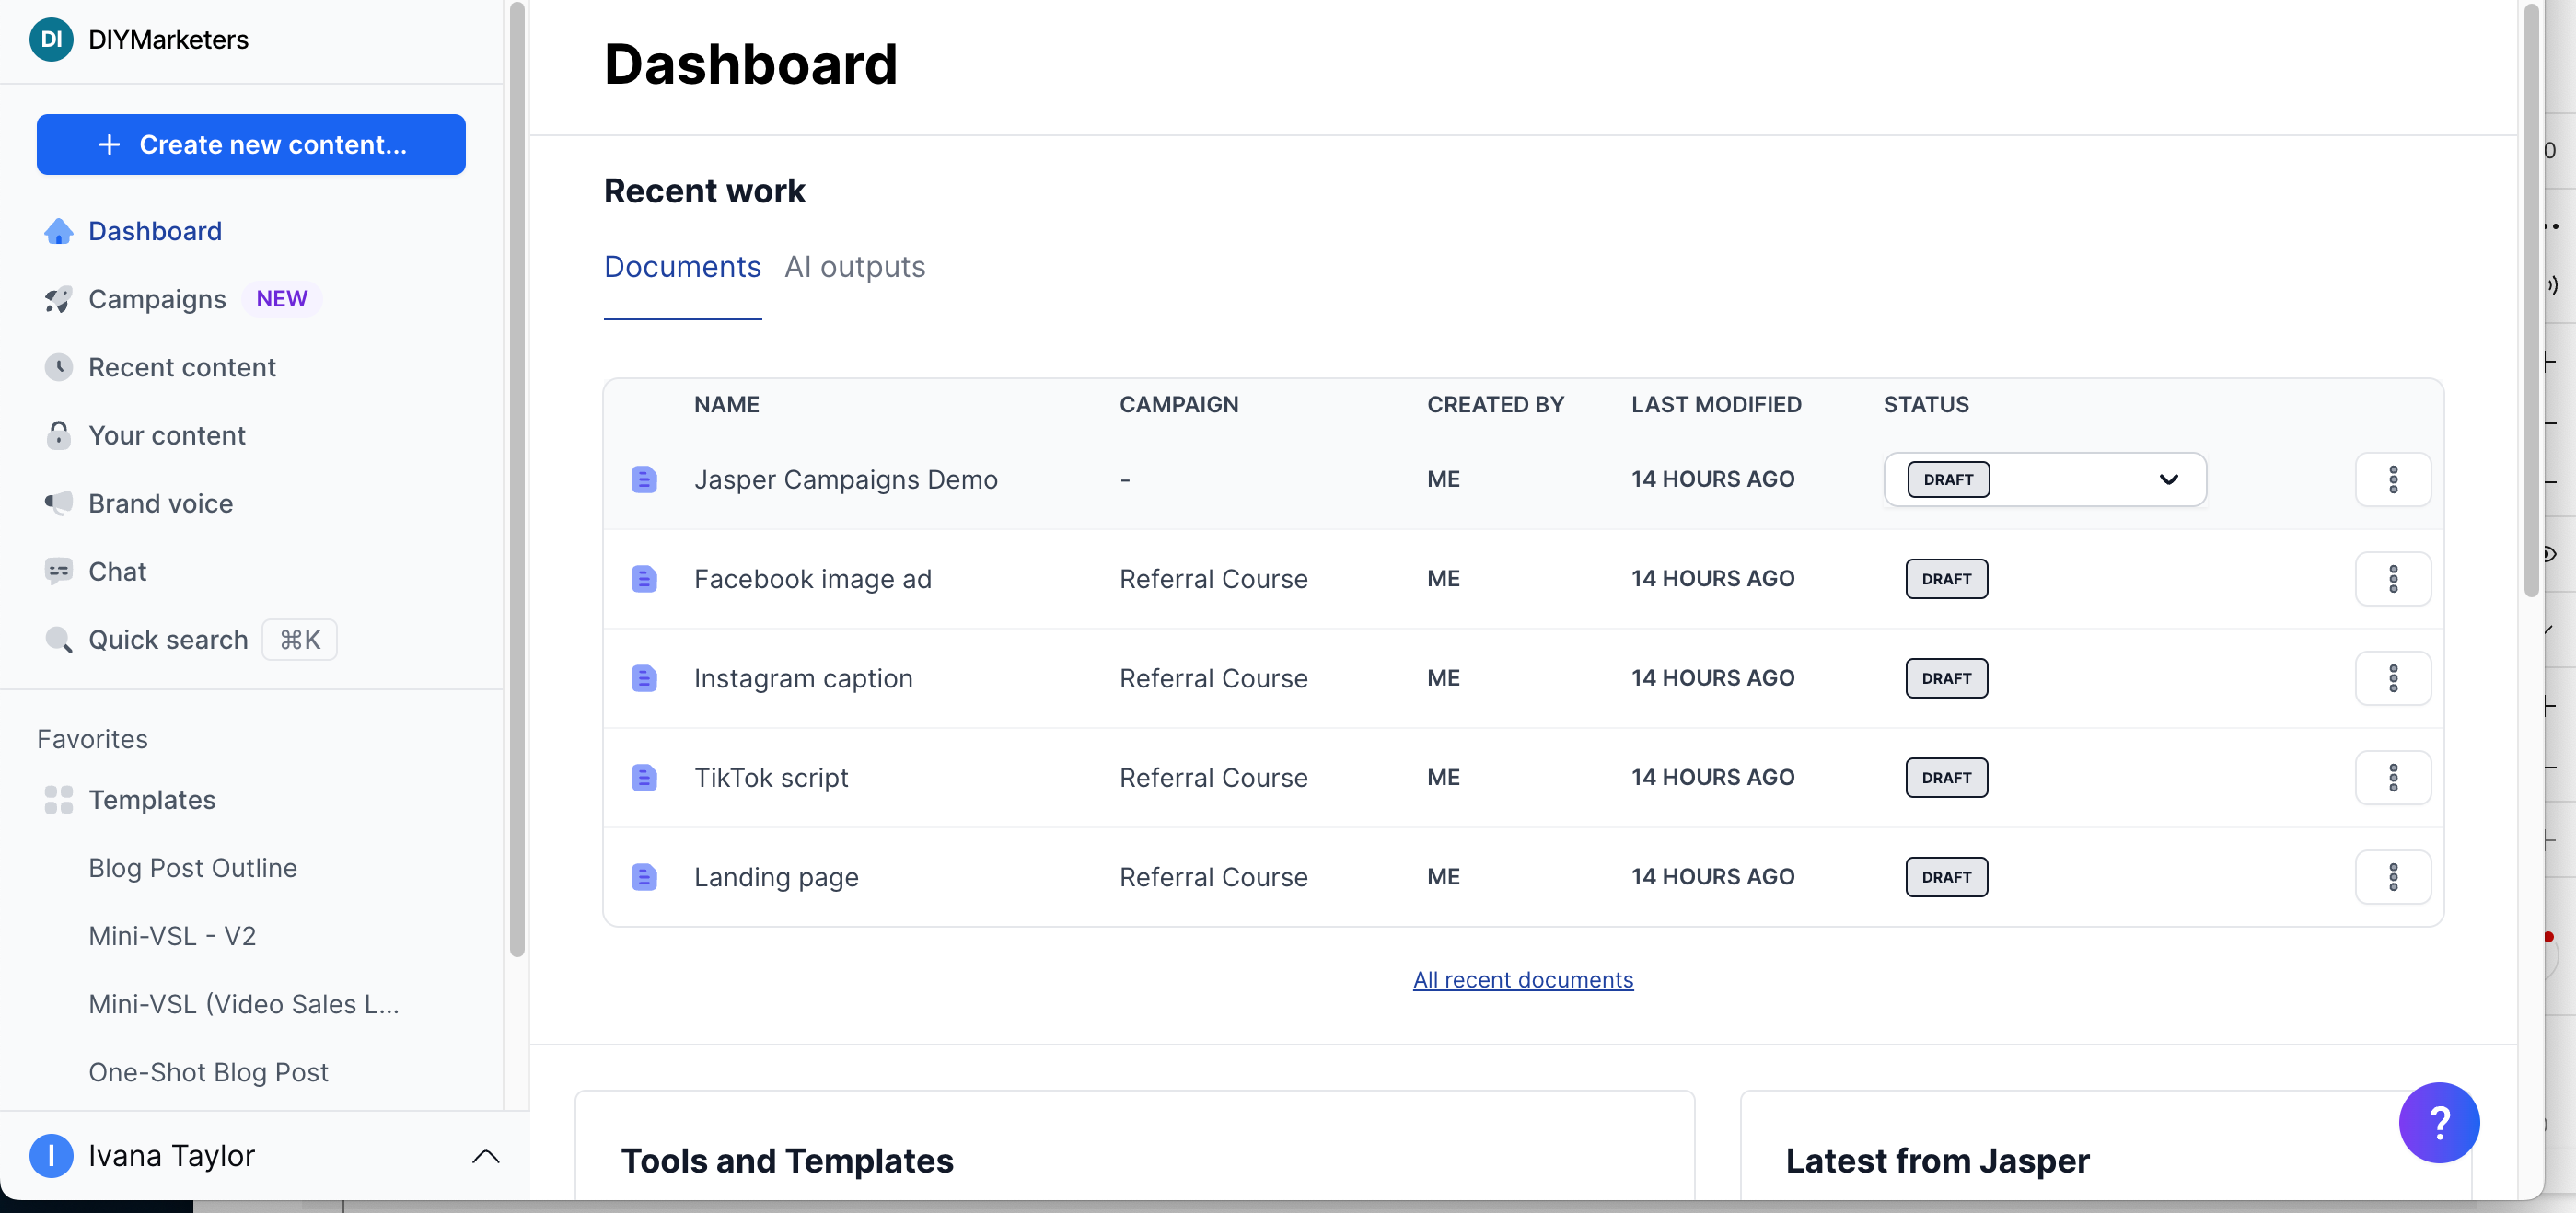This screenshot has width=2576, height=1213.
Task: Click the floating help question mark button
Action: click(2439, 1123)
